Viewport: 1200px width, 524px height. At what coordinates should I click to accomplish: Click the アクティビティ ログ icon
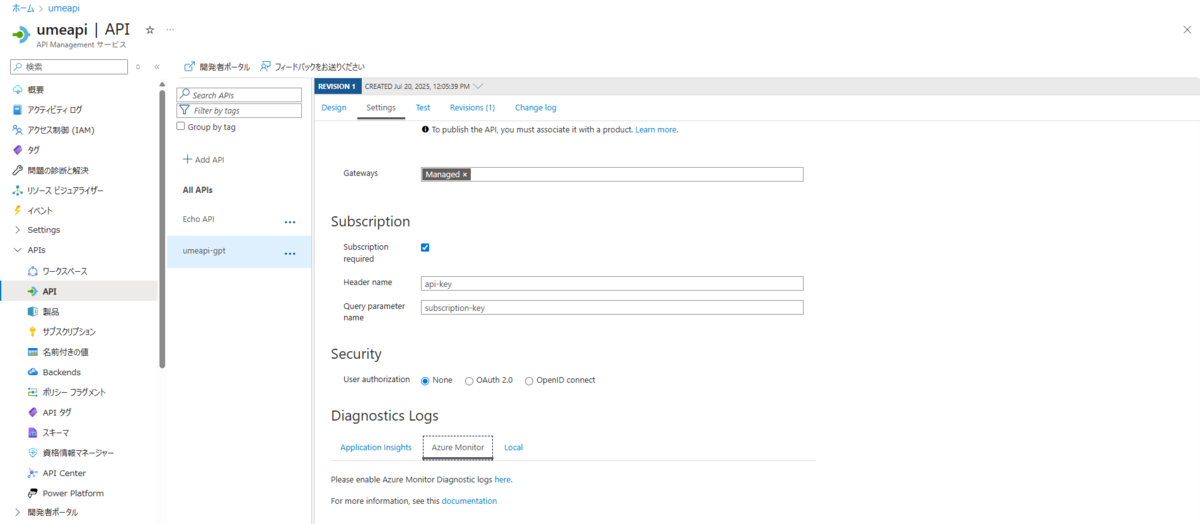click(x=17, y=110)
